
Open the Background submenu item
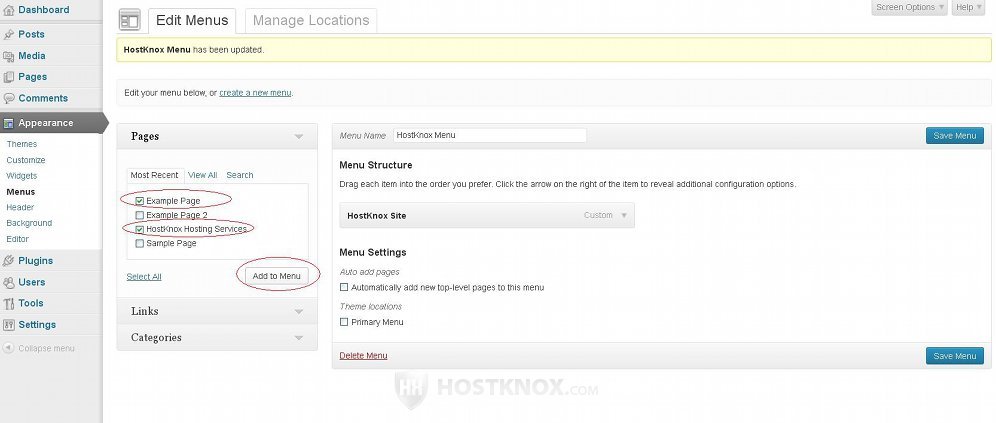tap(29, 224)
